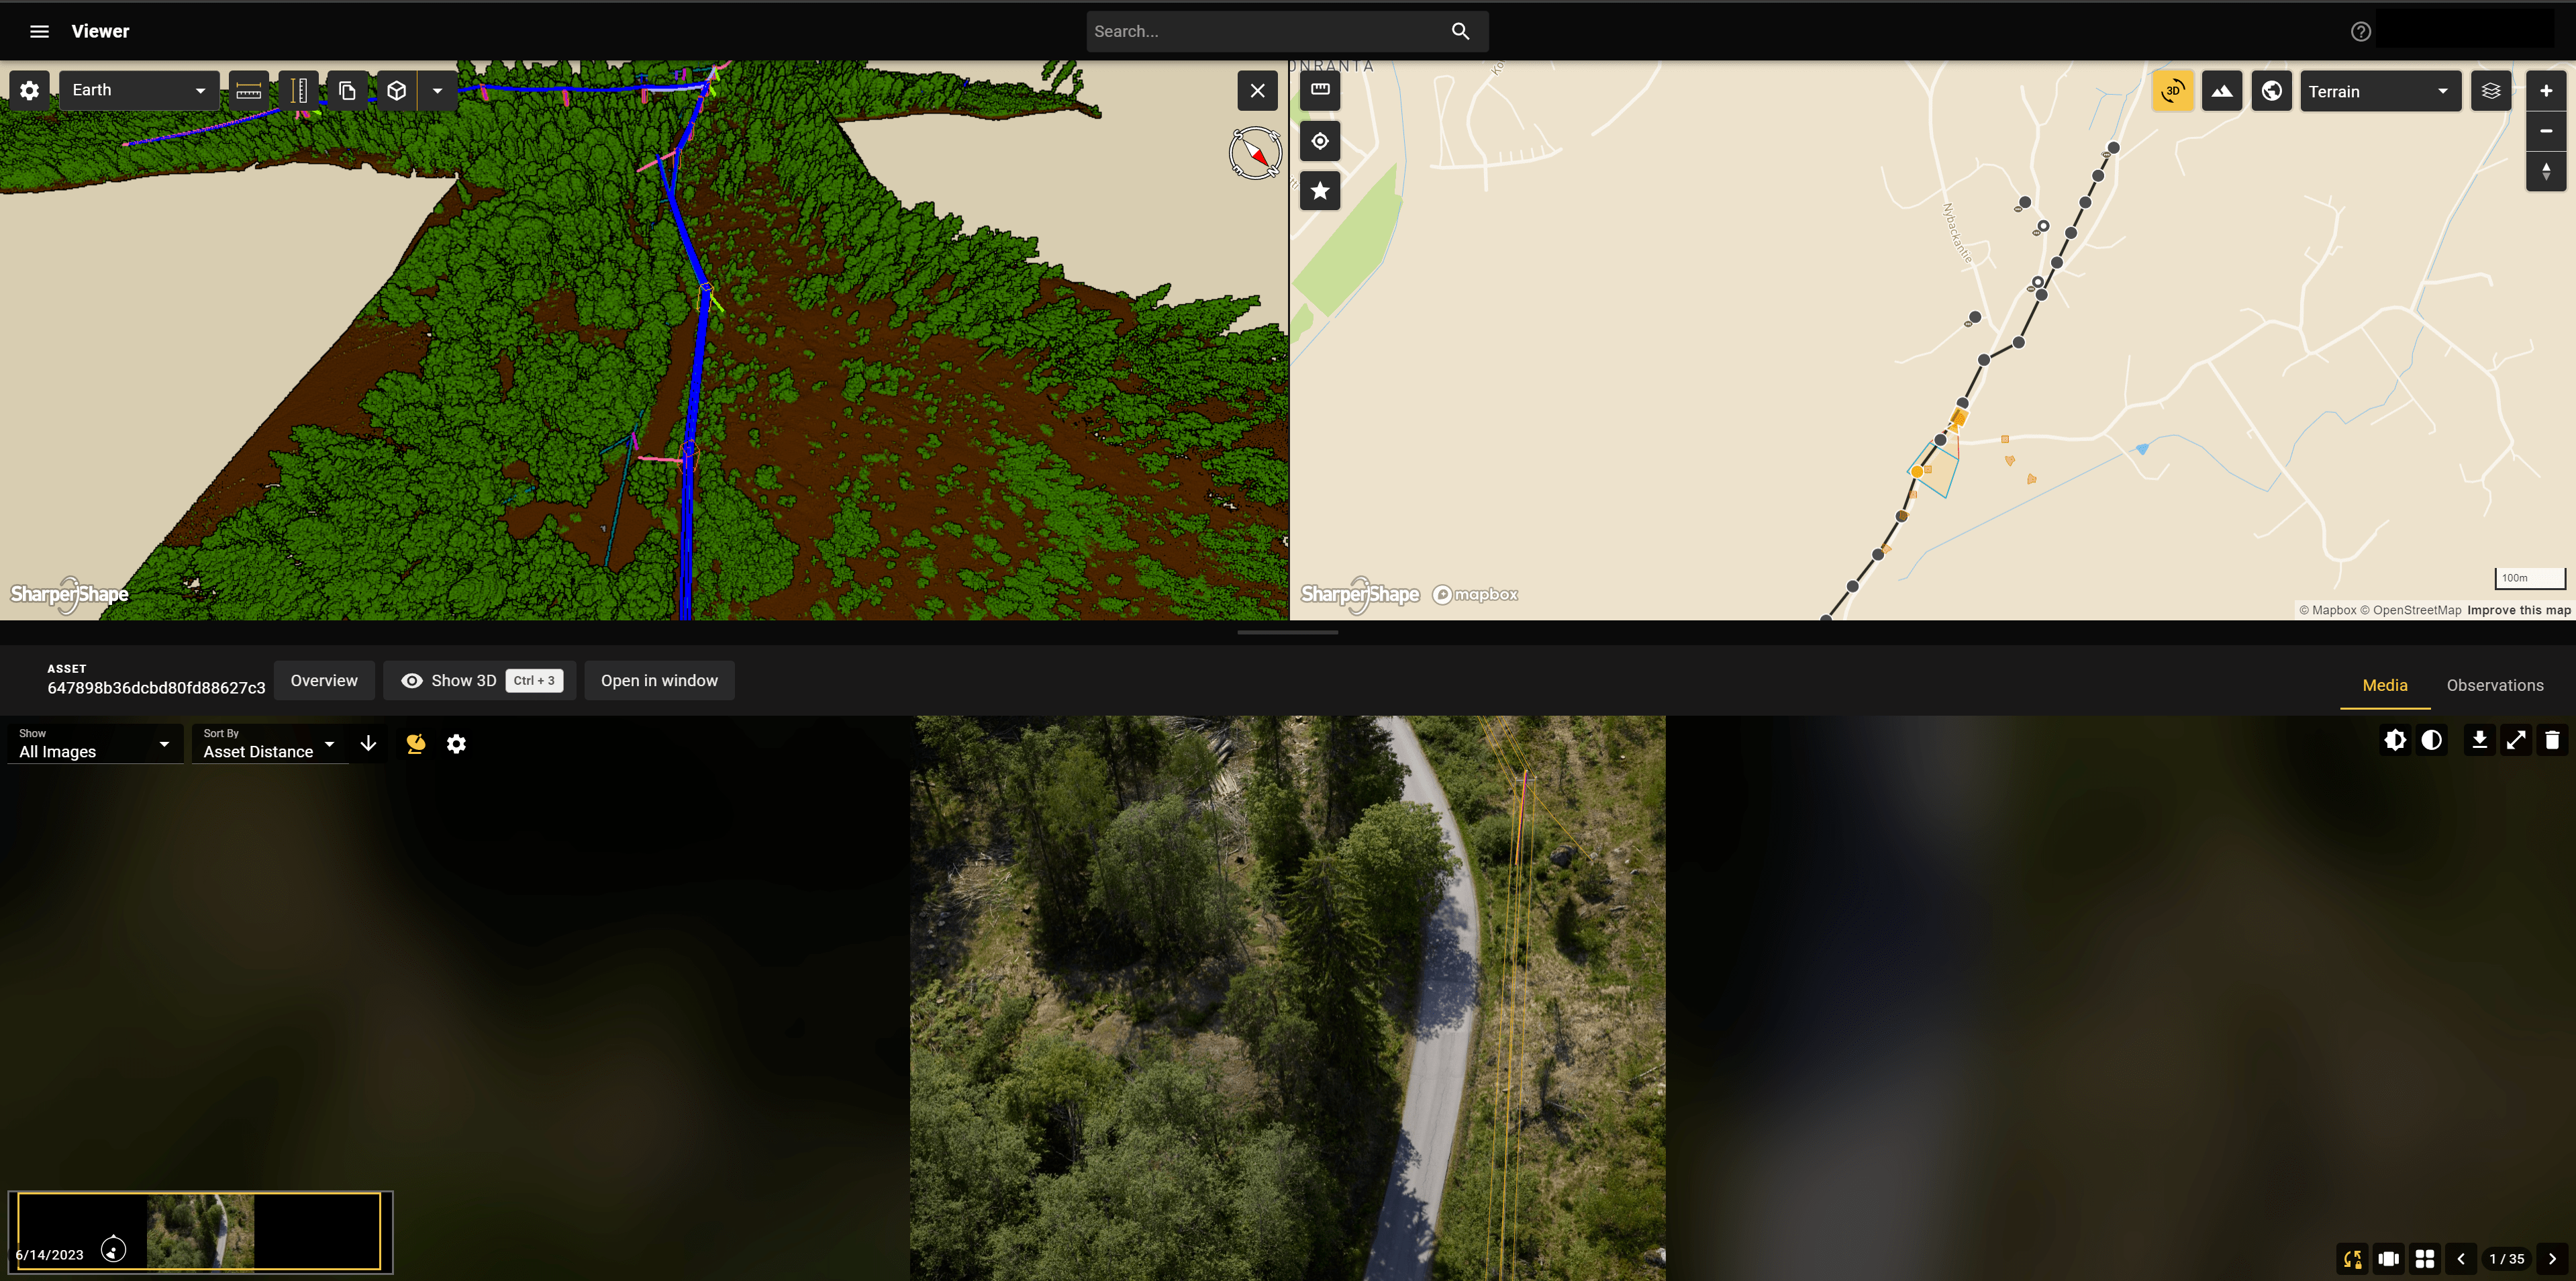The image size is (2576, 1281).
Task: Toggle the locked rotation sync icon
Action: coord(2352,1259)
